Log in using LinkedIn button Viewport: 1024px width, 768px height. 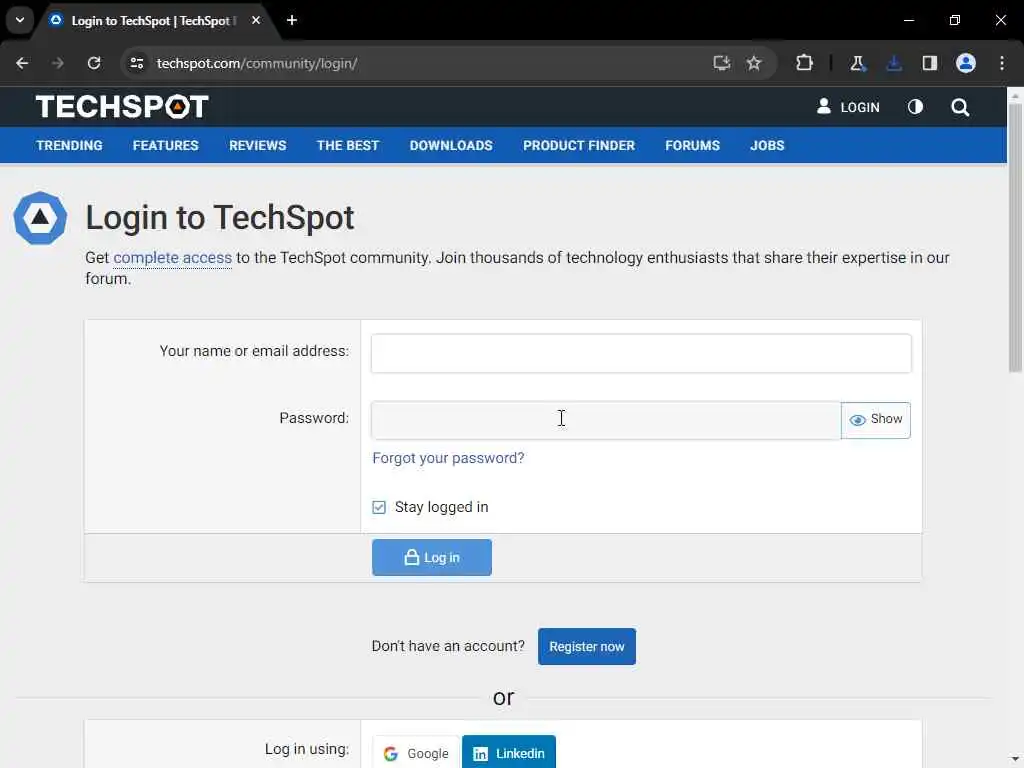[x=509, y=753]
